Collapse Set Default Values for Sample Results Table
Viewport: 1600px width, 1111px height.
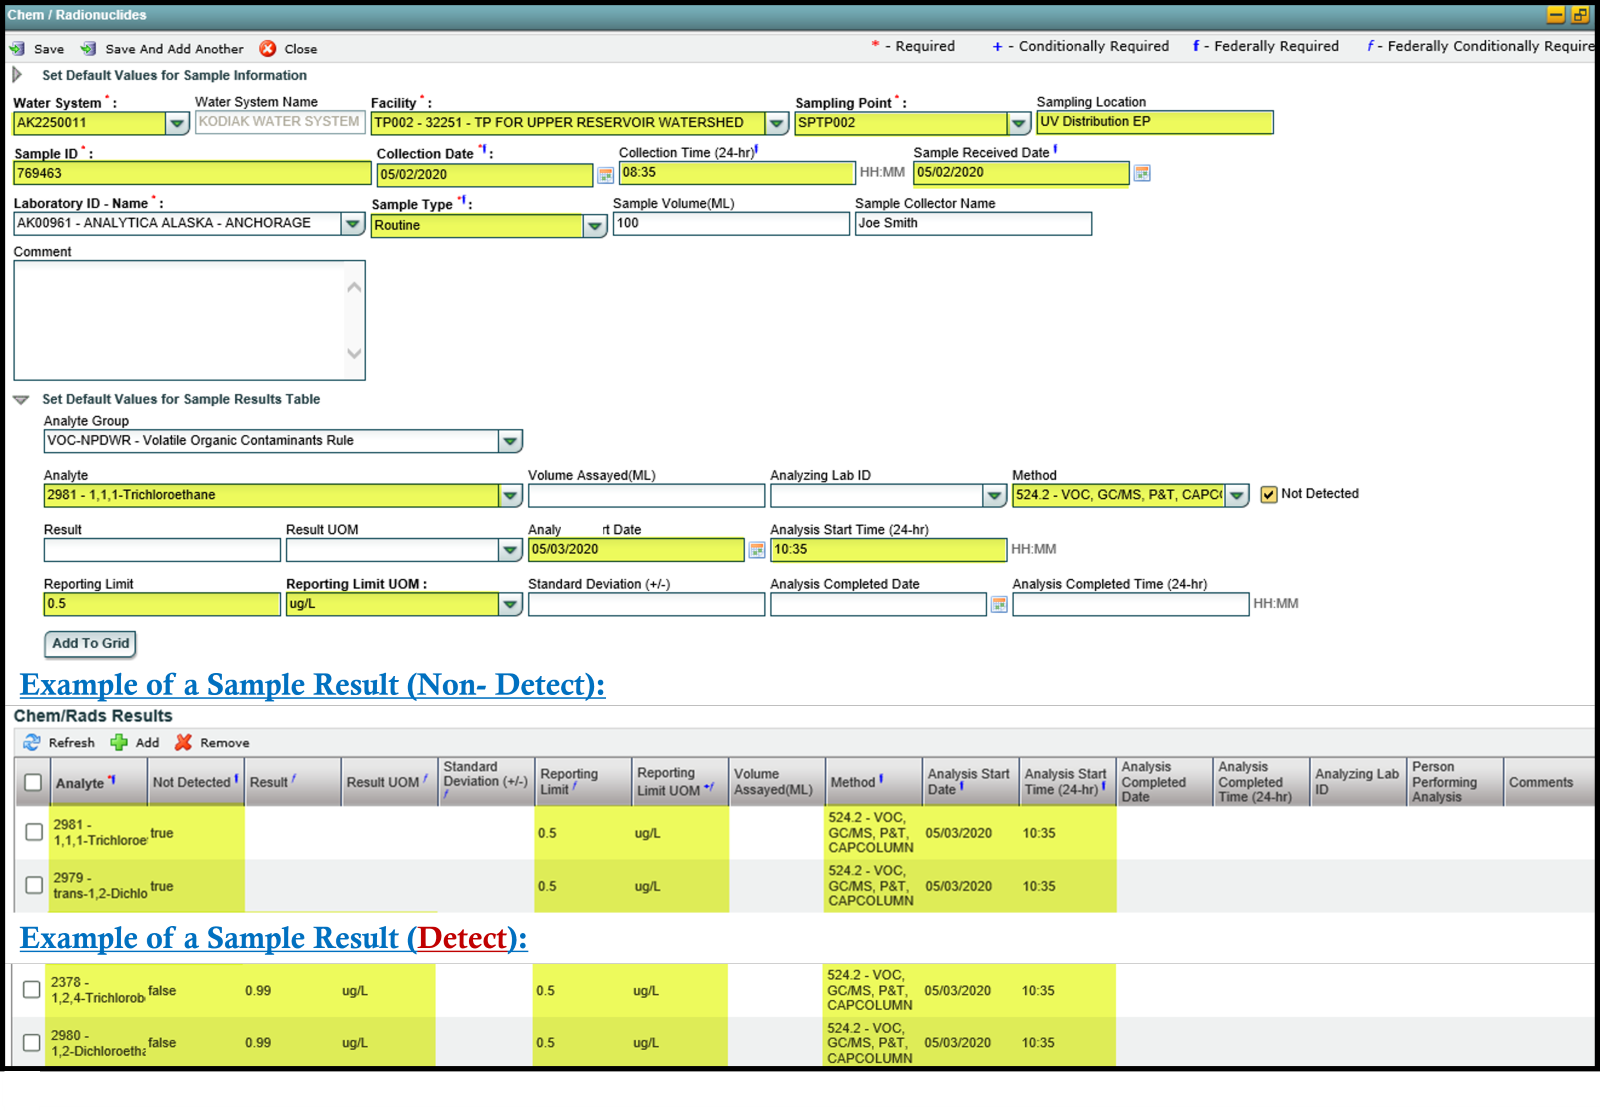tap(21, 399)
